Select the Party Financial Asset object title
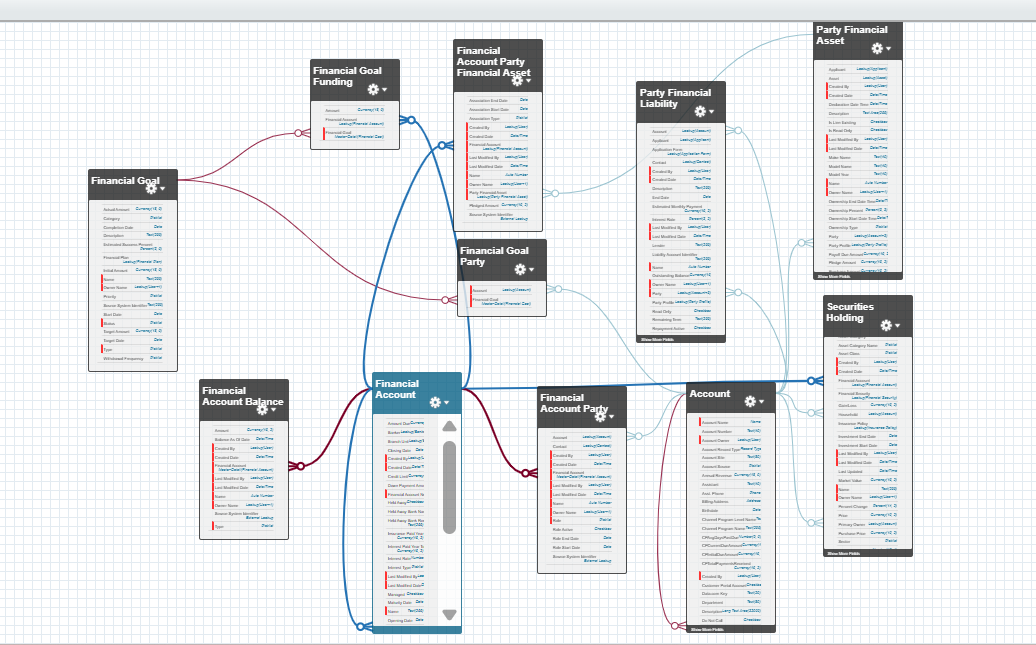 pyautogui.click(x=852, y=35)
